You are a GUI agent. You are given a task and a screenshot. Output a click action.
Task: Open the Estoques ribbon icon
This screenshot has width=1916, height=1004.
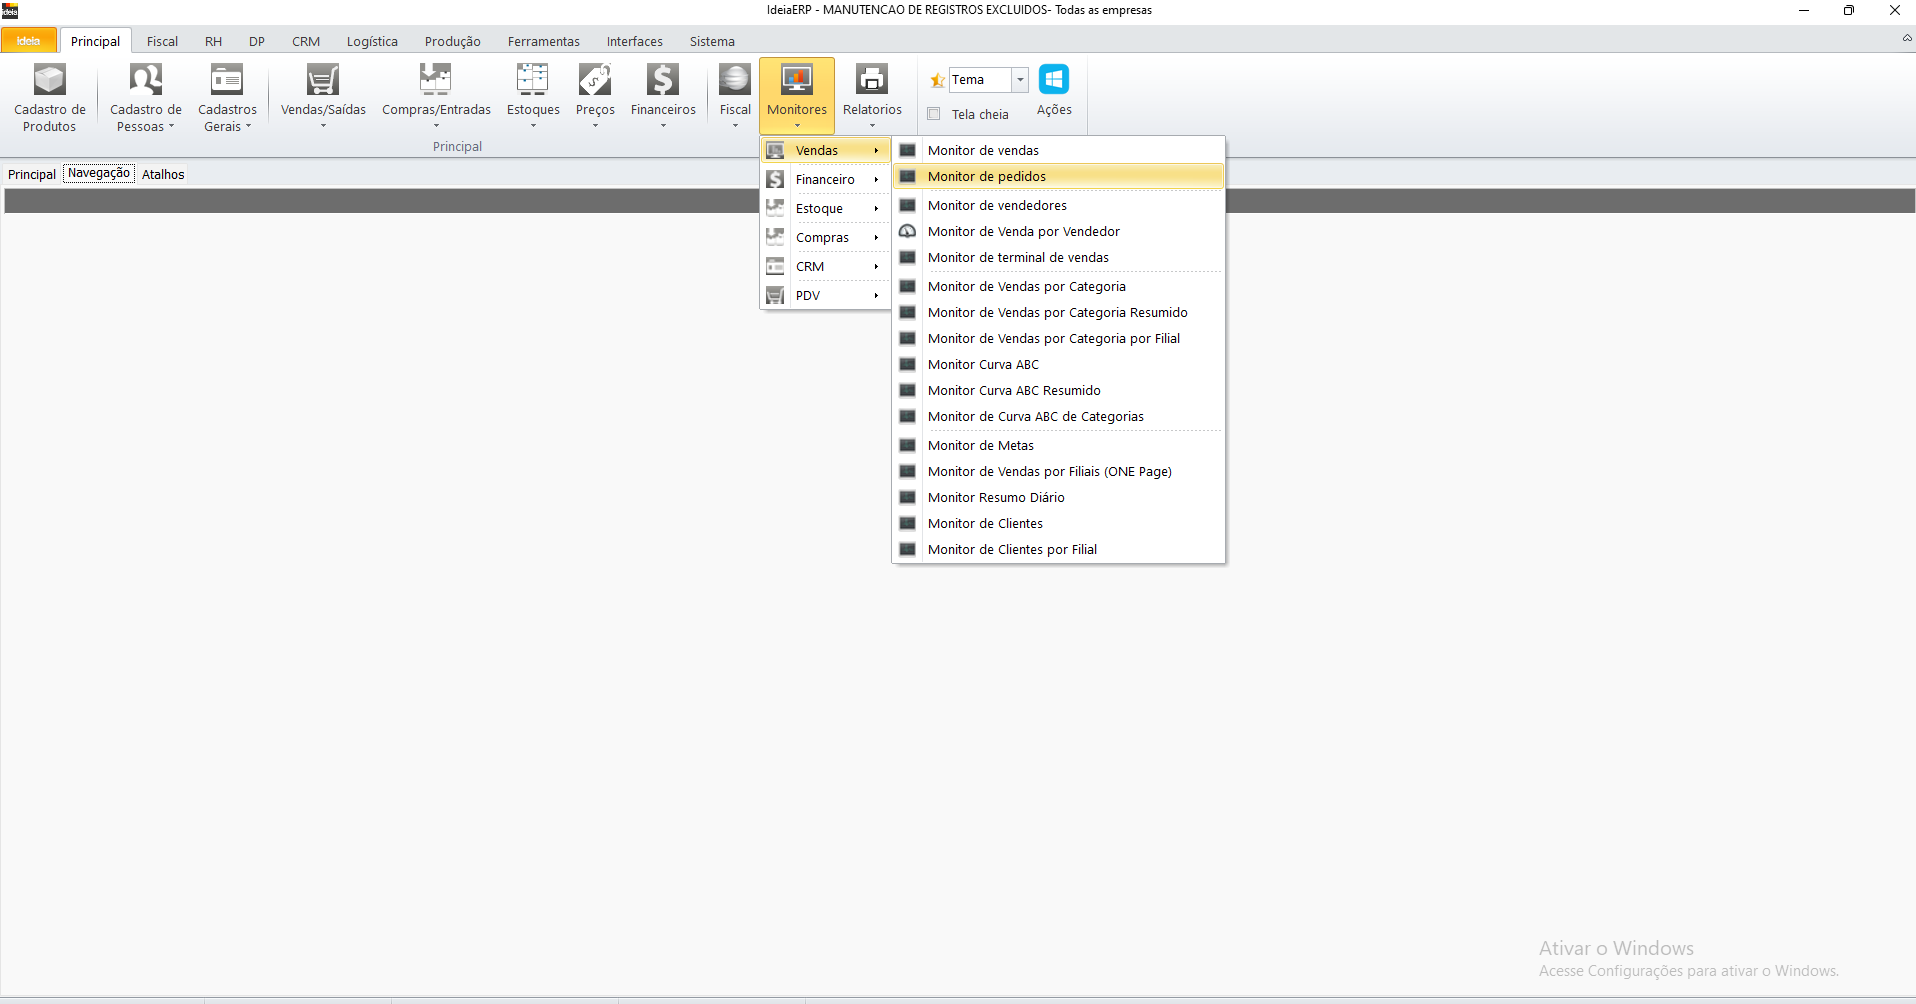532,80
